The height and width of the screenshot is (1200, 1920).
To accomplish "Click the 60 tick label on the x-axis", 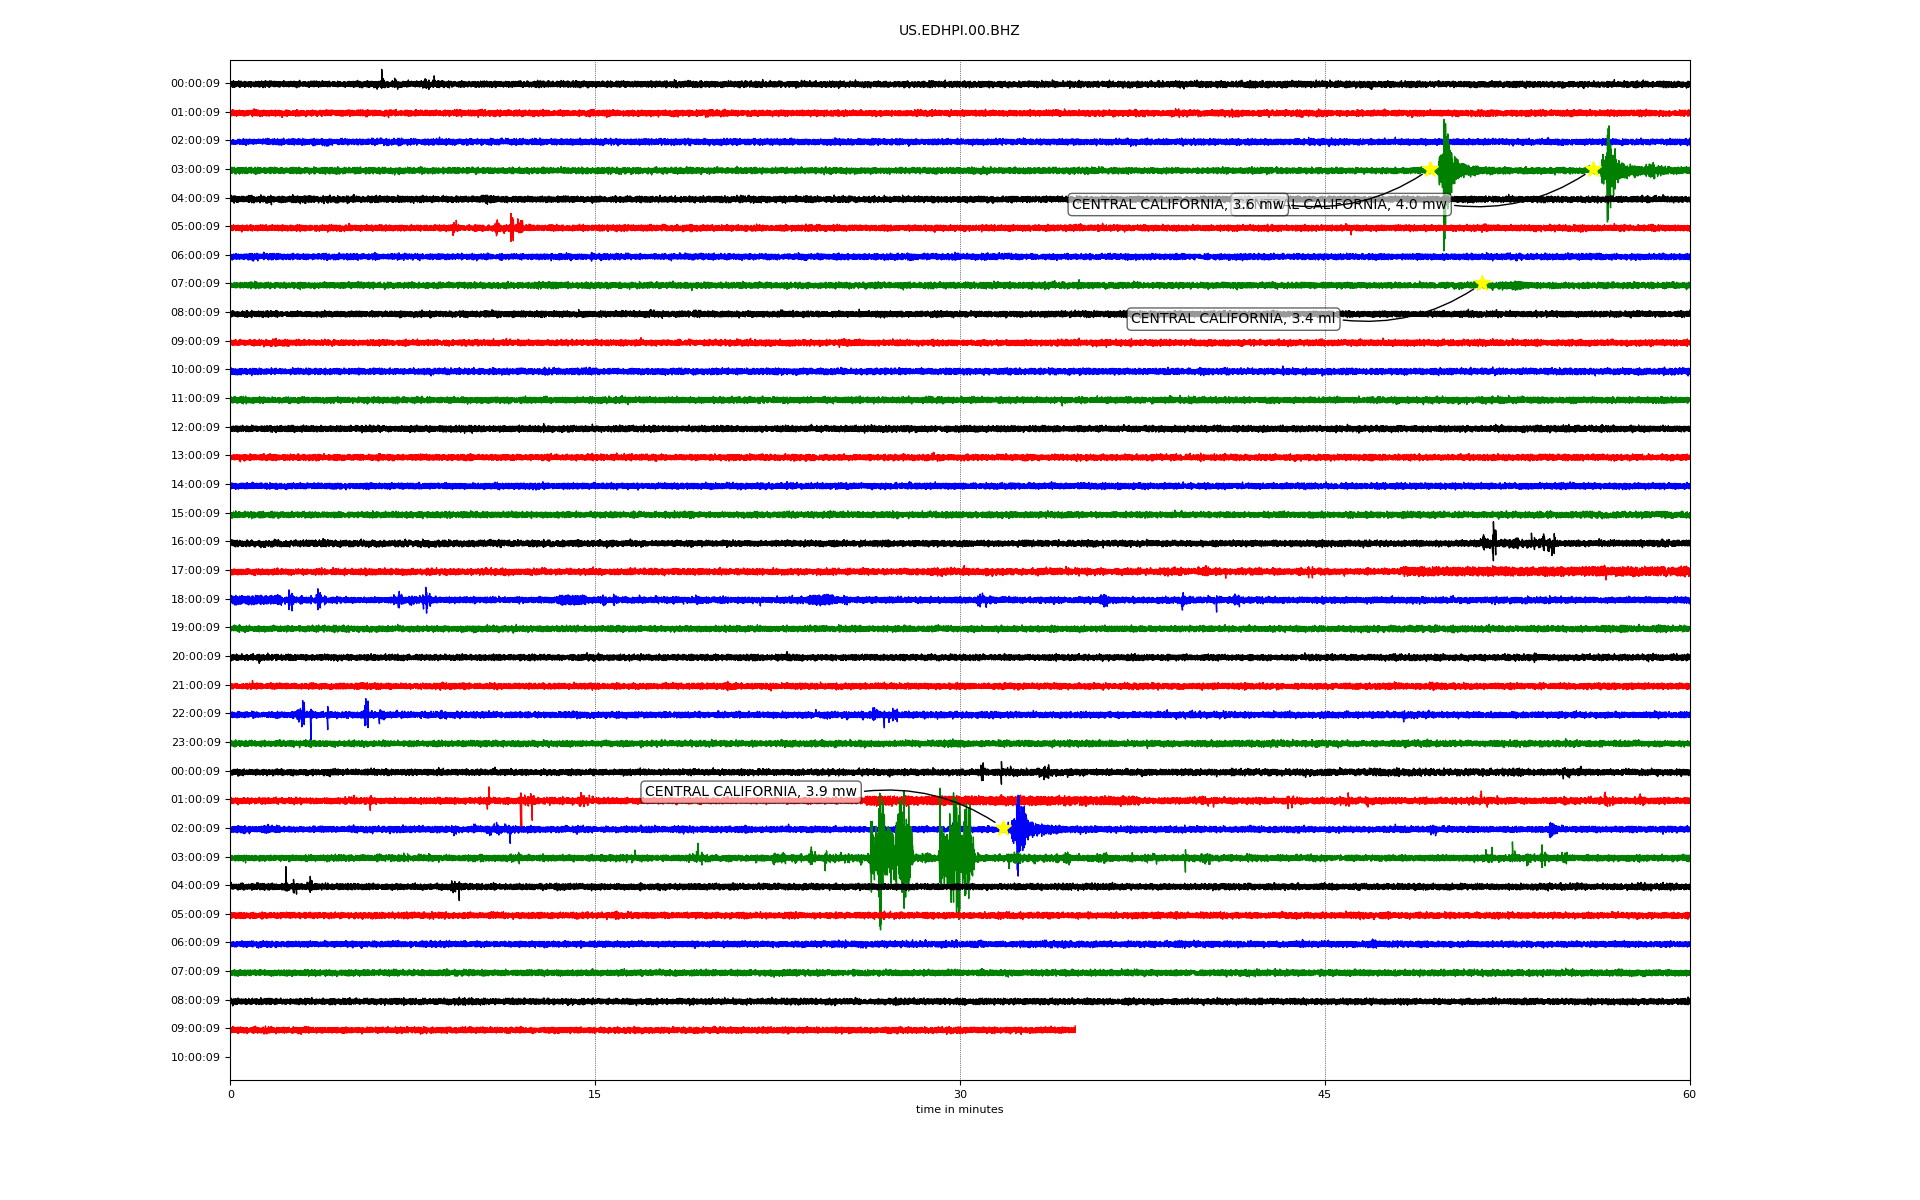I will [x=1689, y=1094].
